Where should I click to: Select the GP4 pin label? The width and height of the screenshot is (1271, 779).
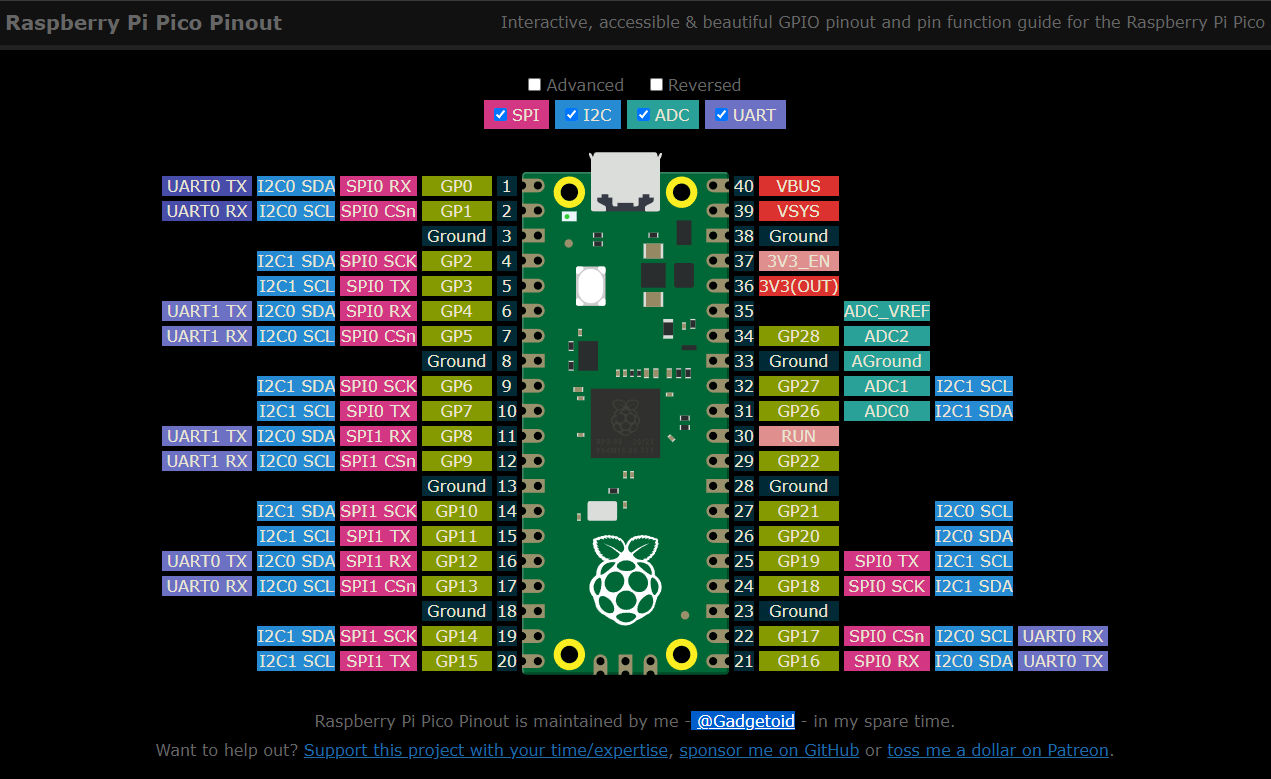click(x=457, y=311)
